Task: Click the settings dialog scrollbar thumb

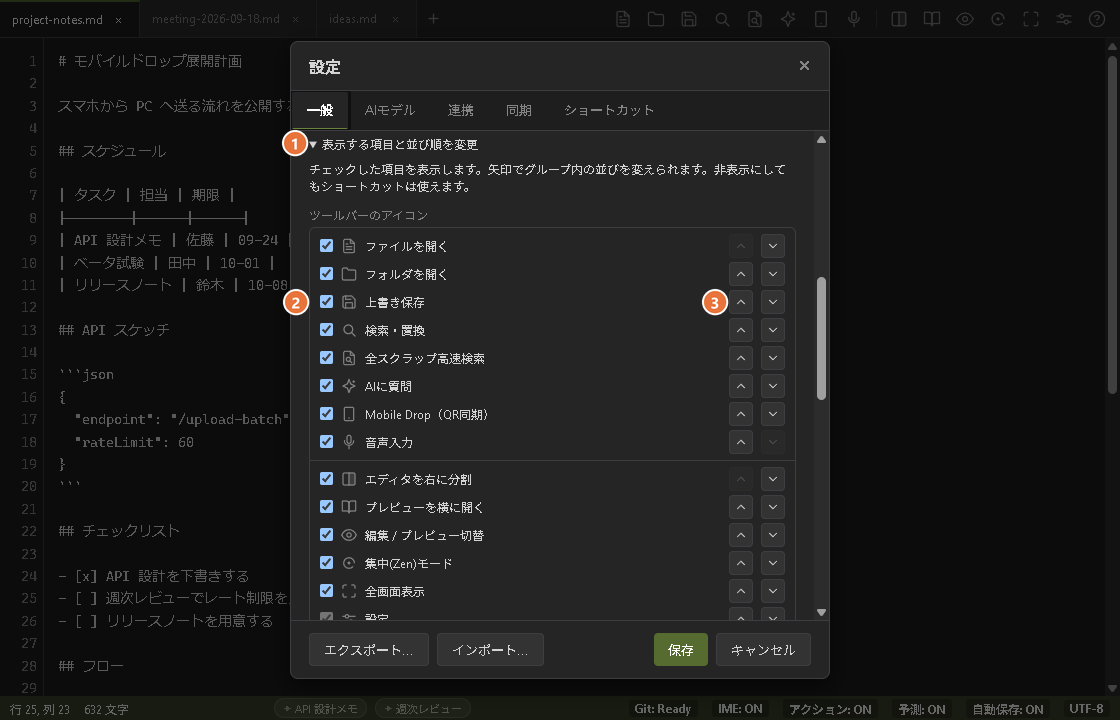Action: coord(821,338)
